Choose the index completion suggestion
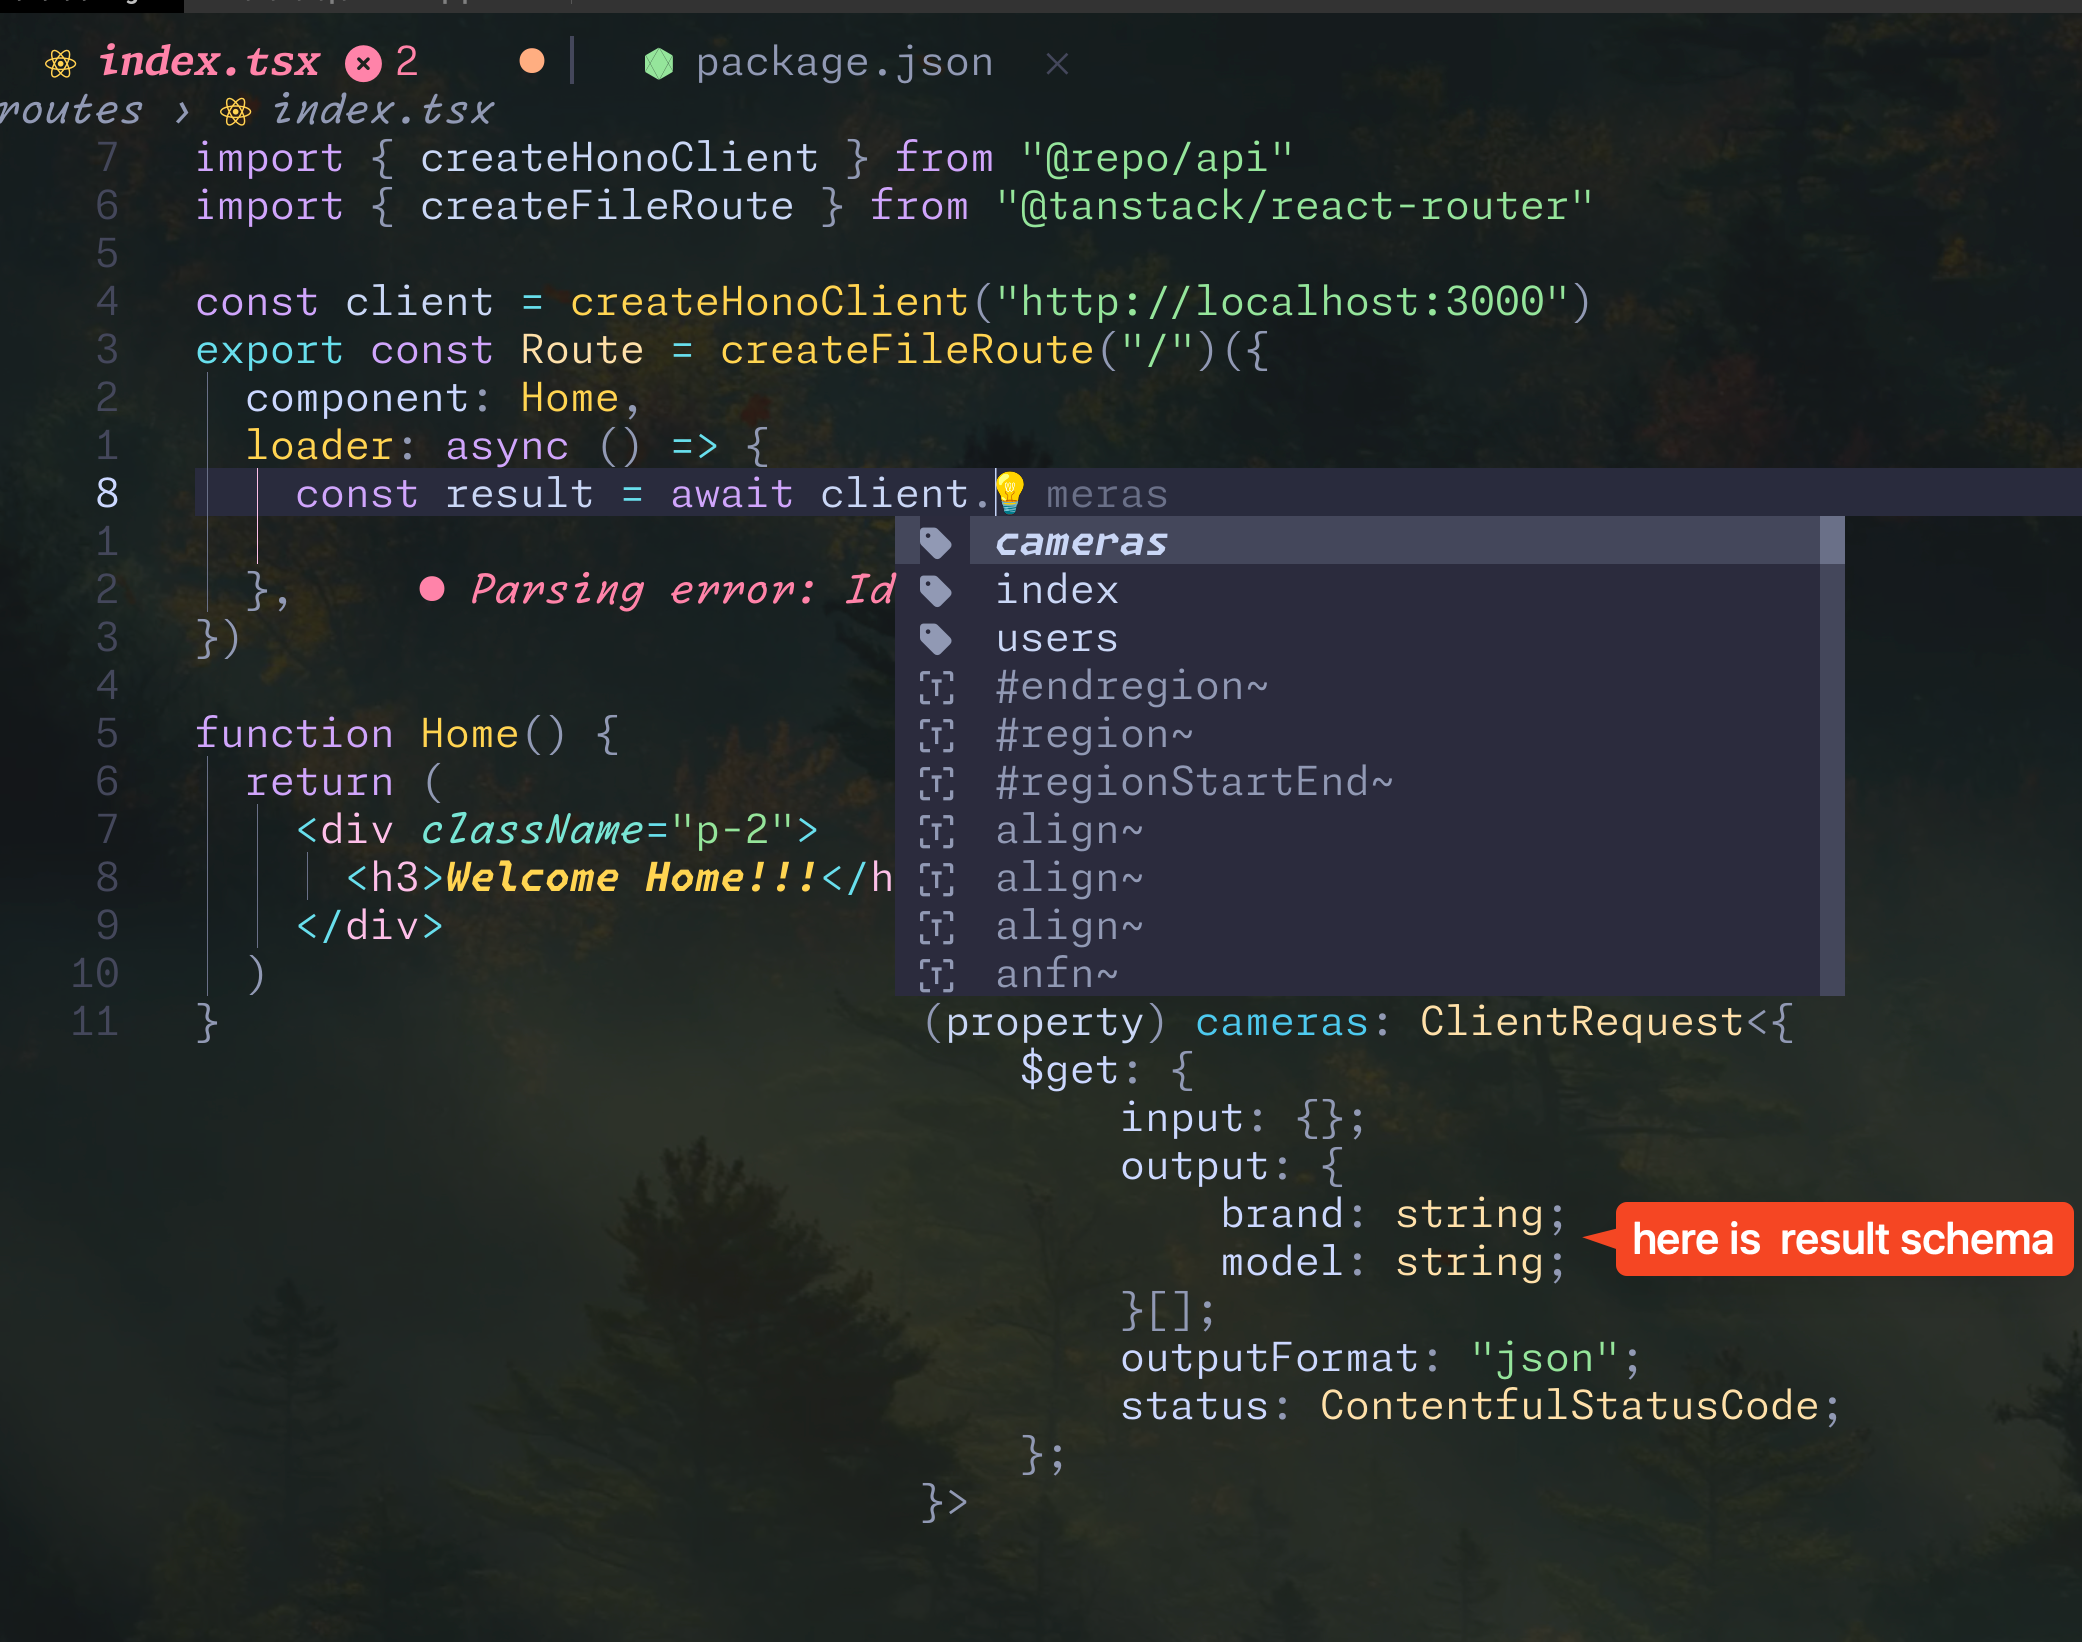This screenshot has width=2082, height=1642. 1057,590
